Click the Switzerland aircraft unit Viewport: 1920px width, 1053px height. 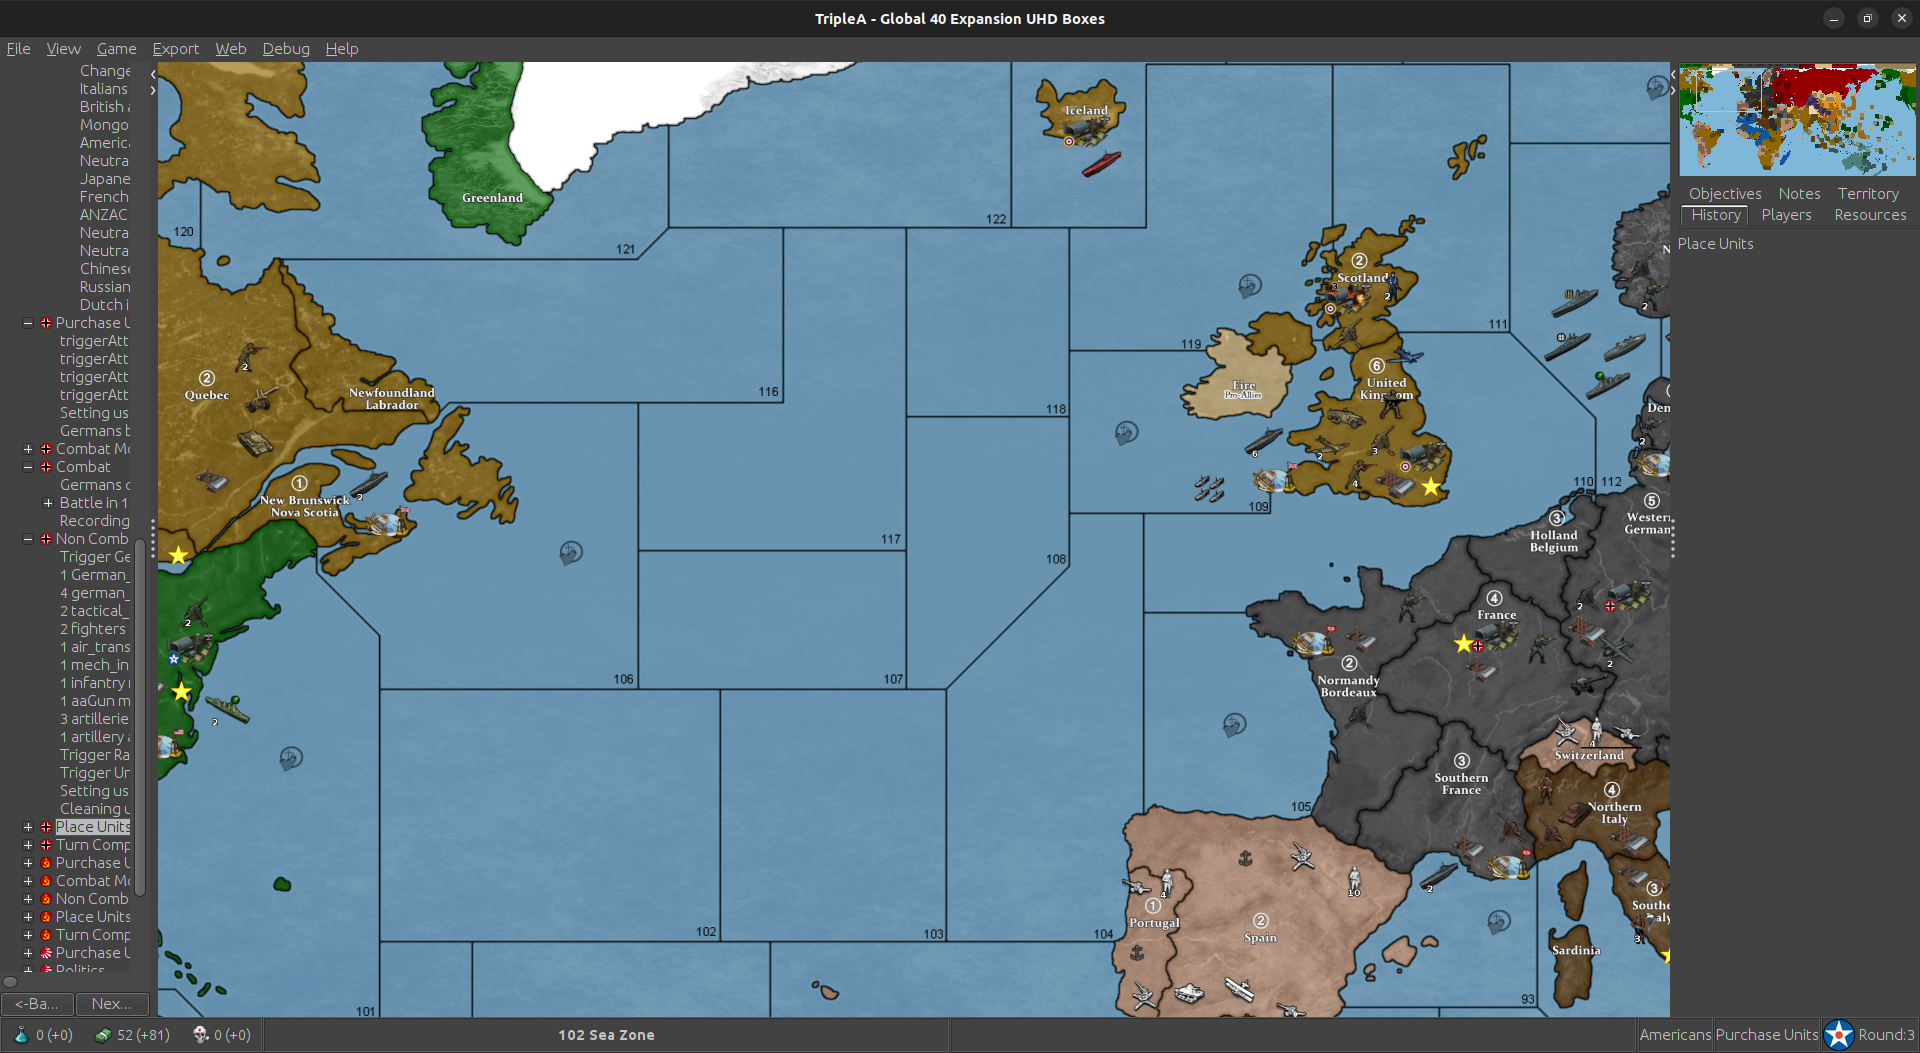pyautogui.click(x=1566, y=730)
